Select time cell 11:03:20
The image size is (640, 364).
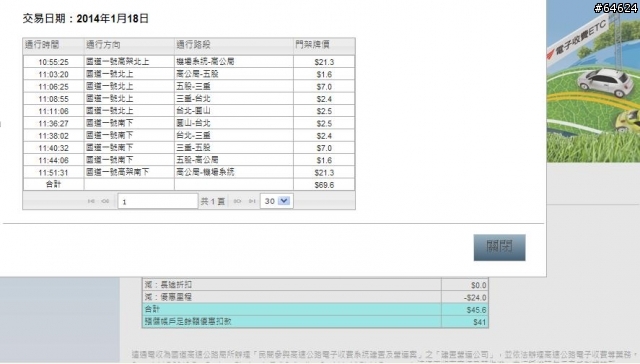53,74
